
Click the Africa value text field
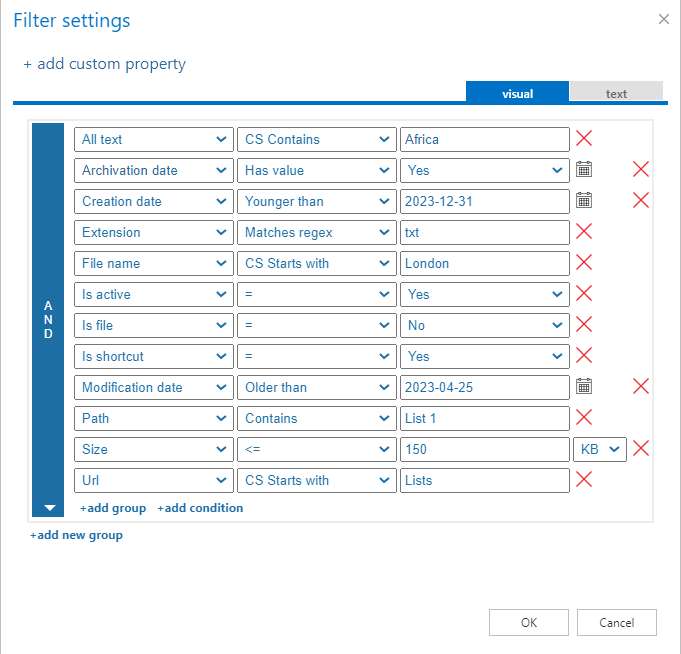point(484,139)
